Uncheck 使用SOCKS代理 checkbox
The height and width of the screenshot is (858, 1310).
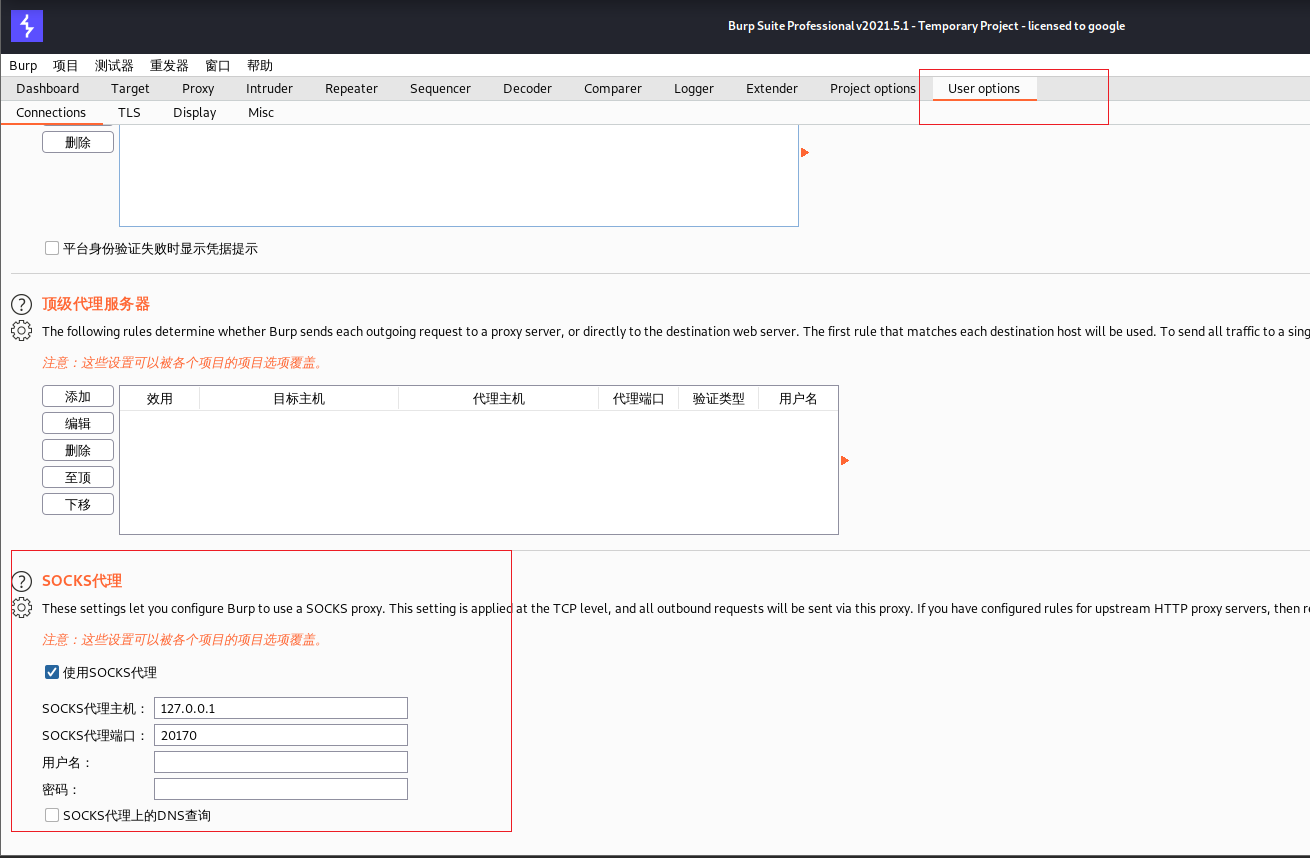pyautogui.click(x=52, y=672)
